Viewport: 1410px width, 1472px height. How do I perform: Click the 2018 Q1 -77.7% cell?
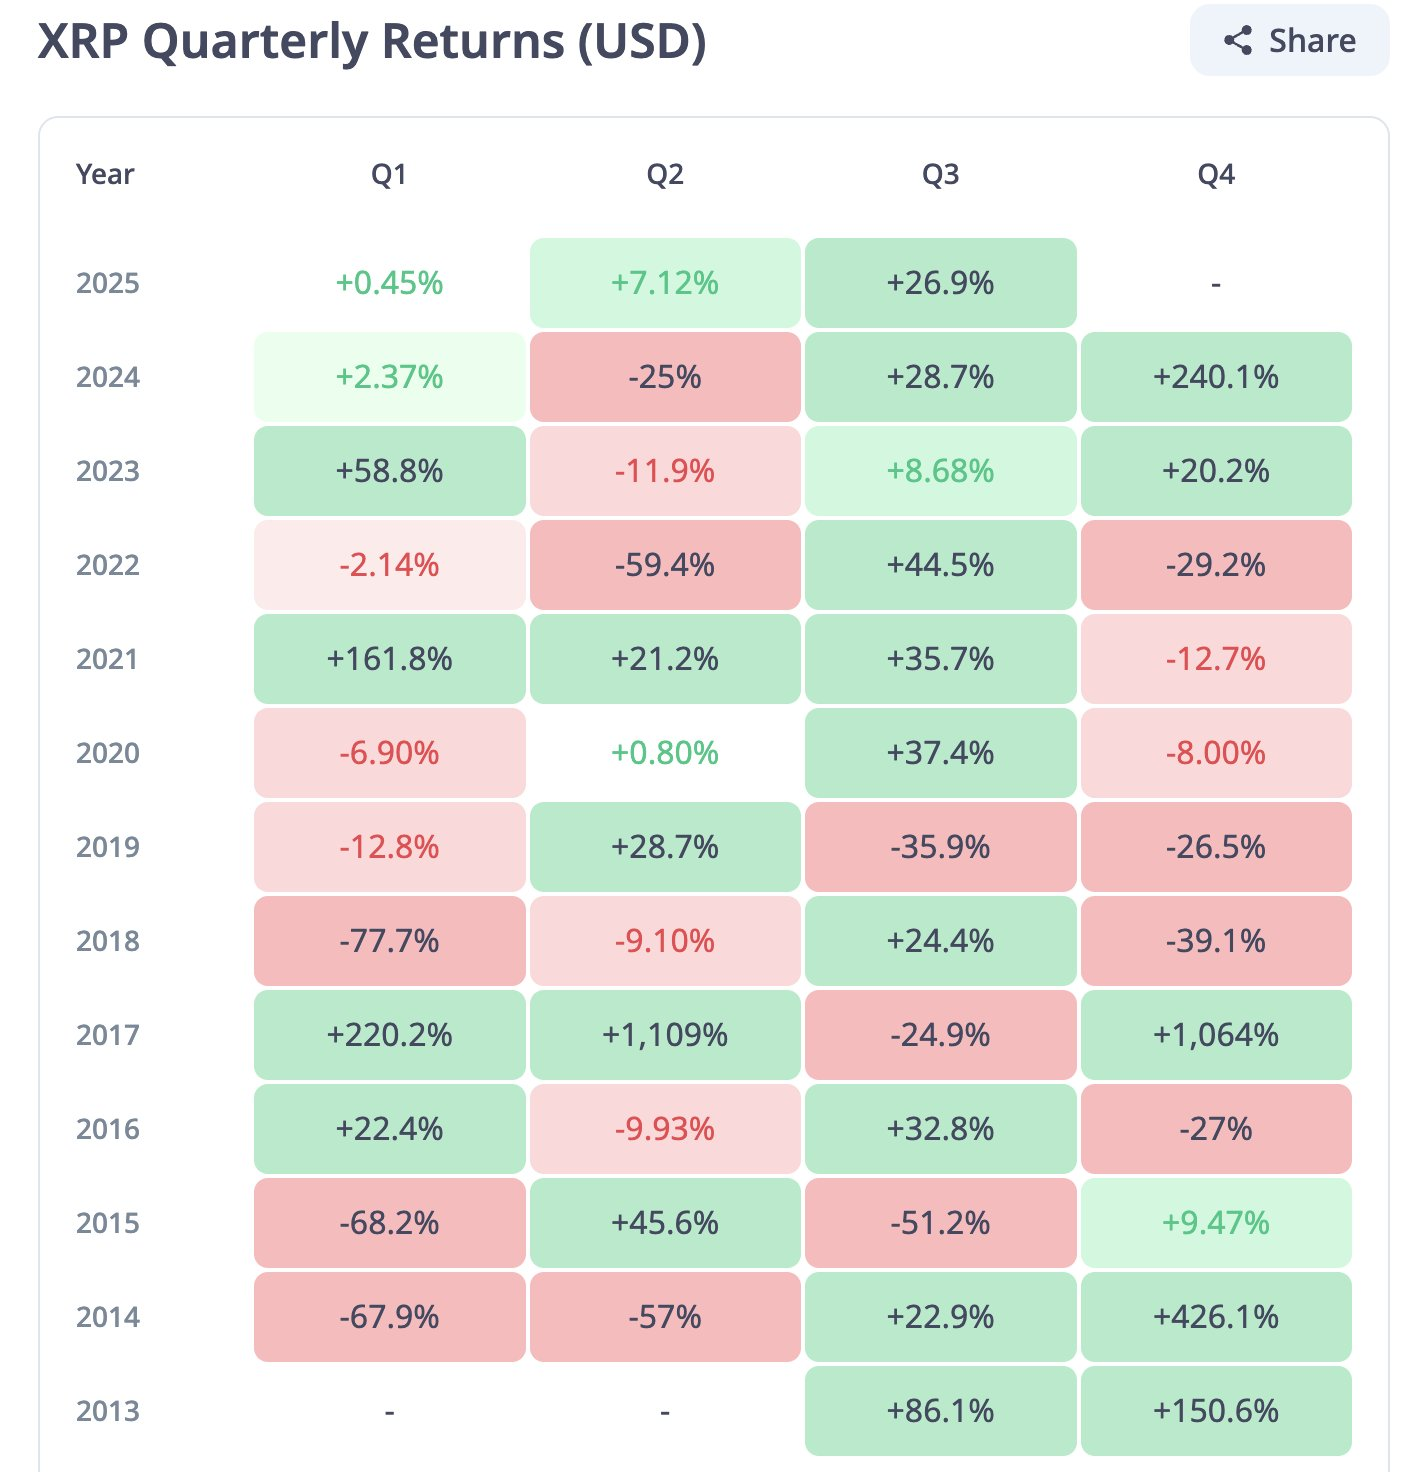pos(389,941)
